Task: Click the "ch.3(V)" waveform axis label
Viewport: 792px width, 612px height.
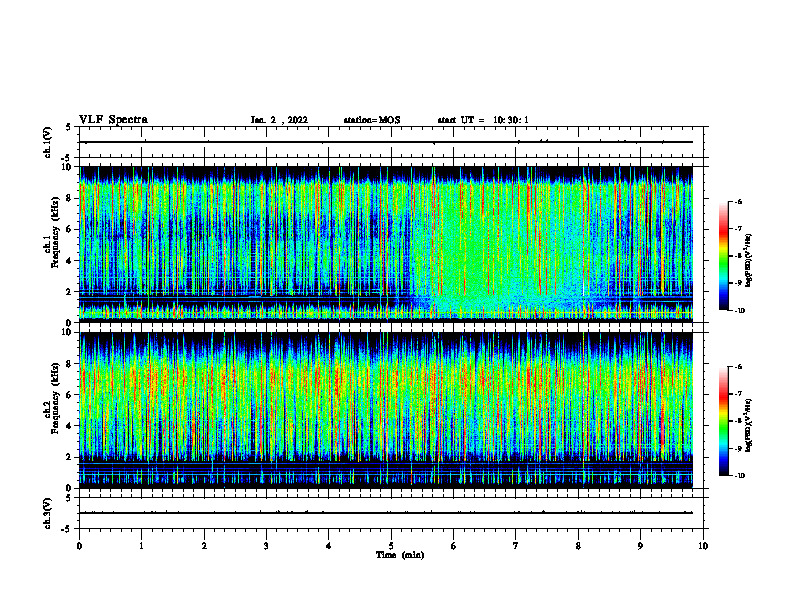Action: click(x=47, y=513)
